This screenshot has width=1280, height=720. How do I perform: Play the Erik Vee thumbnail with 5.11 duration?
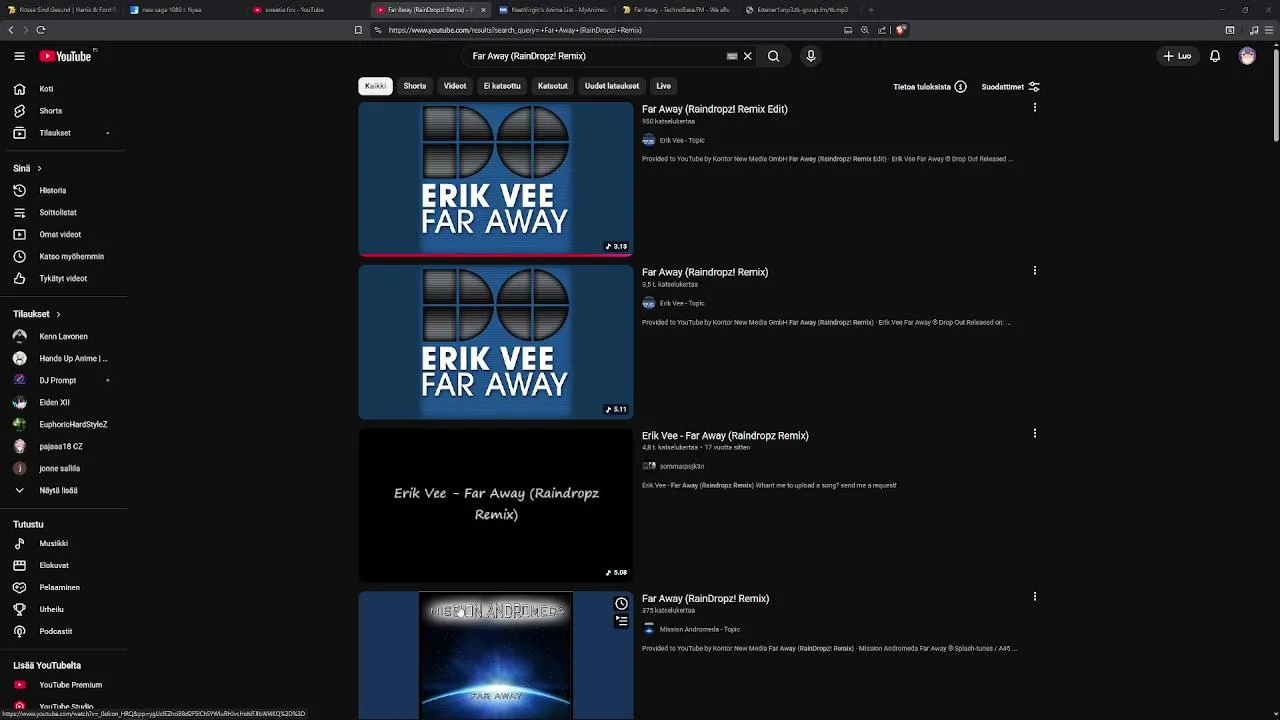coord(496,342)
